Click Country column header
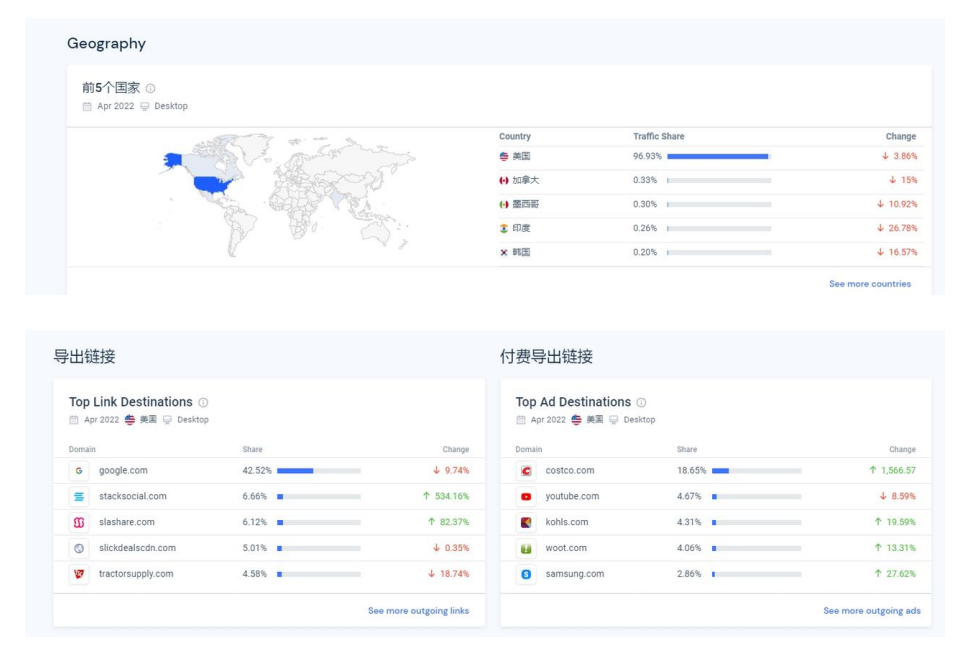Screen dimensions: 977x650 (515, 136)
